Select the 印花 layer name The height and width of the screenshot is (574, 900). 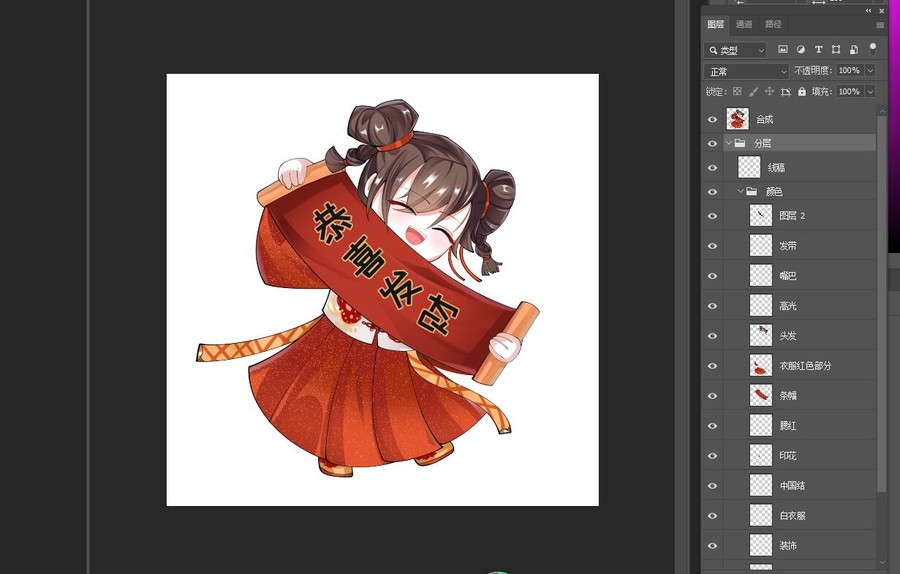(x=788, y=456)
